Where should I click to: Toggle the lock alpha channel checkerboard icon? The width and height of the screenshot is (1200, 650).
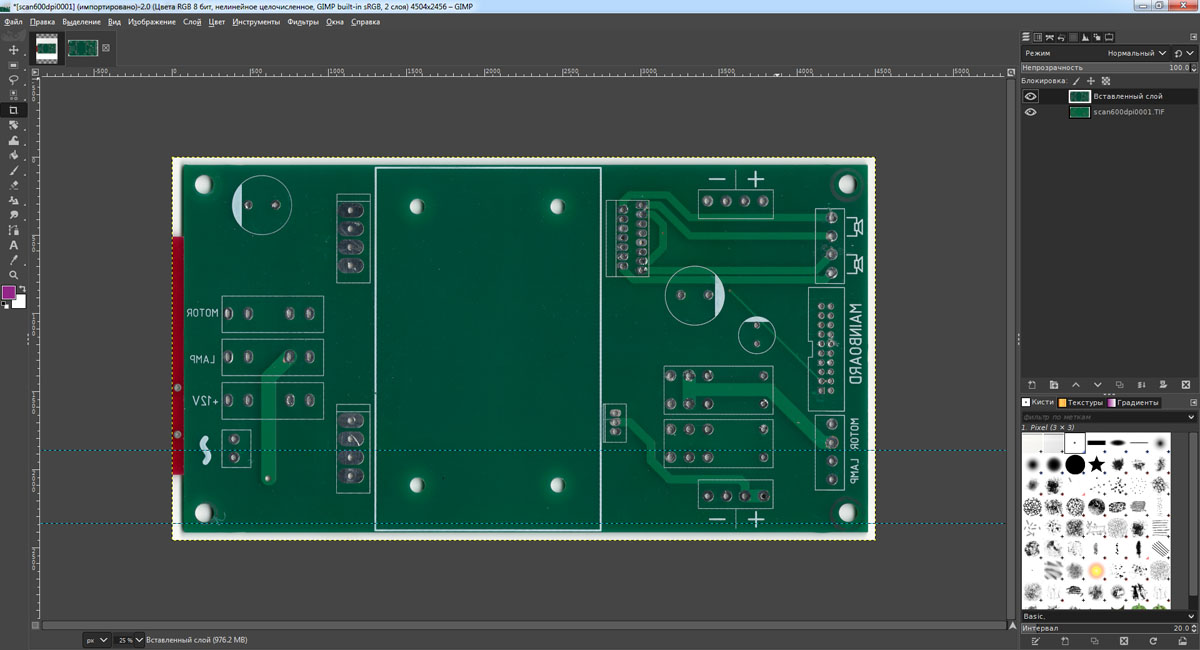pyautogui.click(x=1106, y=81)
